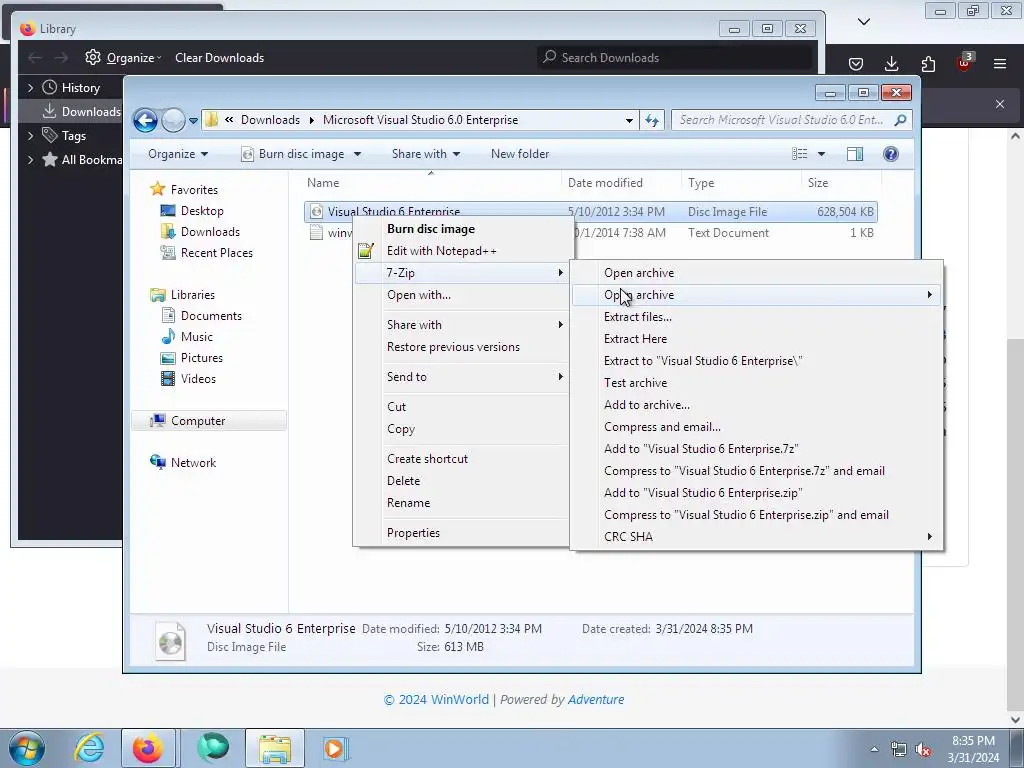1024x768 pixels.
Task: Select Open with... in context menu
Action: [461, 295]
